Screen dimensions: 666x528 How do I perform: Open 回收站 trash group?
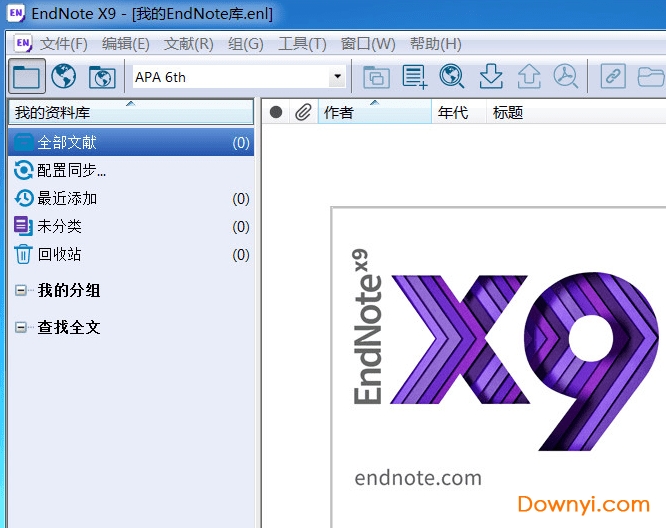tap(131, 254)
